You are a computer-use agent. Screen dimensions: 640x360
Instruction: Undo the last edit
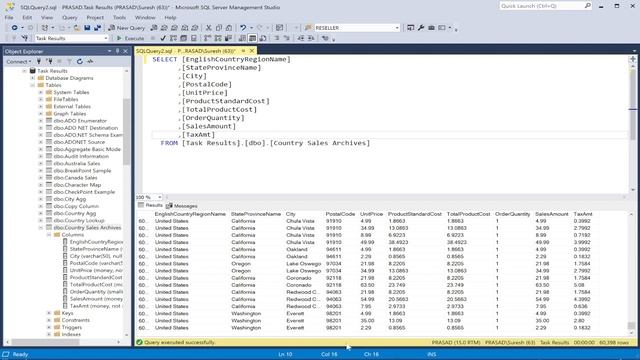click(x=243, y=28)
